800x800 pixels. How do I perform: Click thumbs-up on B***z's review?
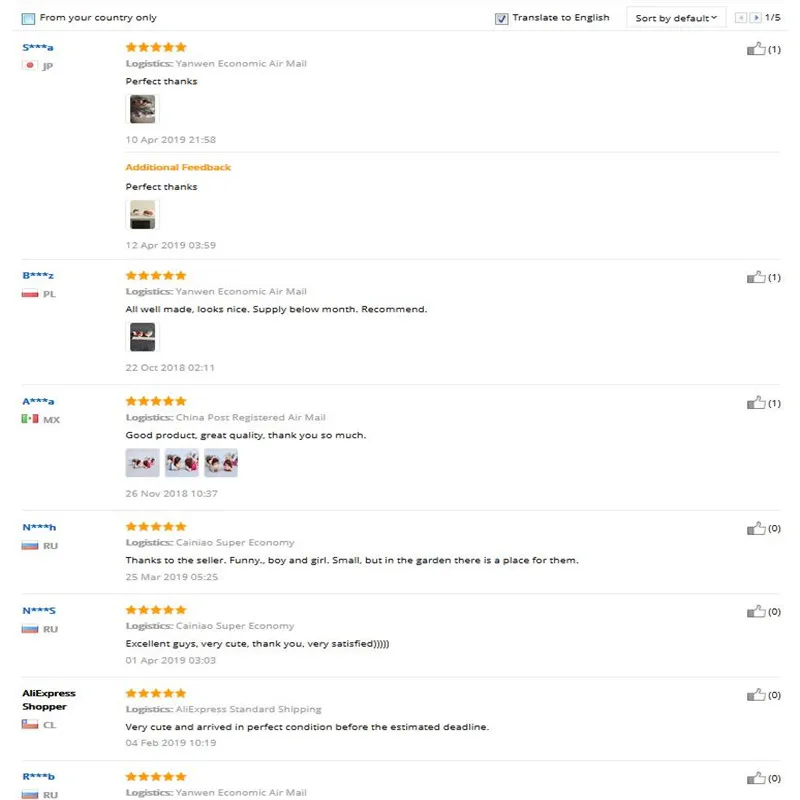pos(756,277)
